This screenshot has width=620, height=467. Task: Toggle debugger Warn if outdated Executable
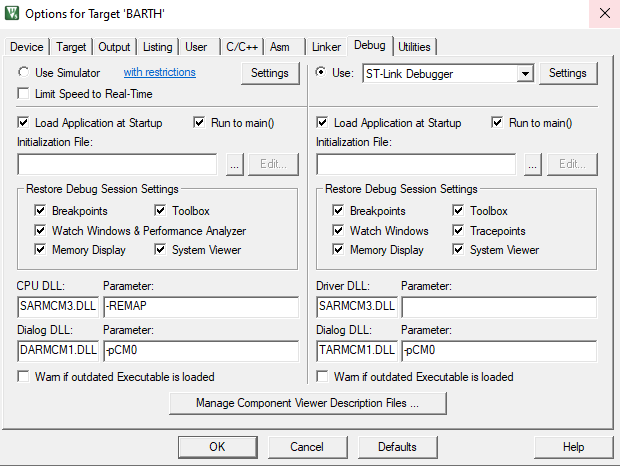click(x=322, y=376)
